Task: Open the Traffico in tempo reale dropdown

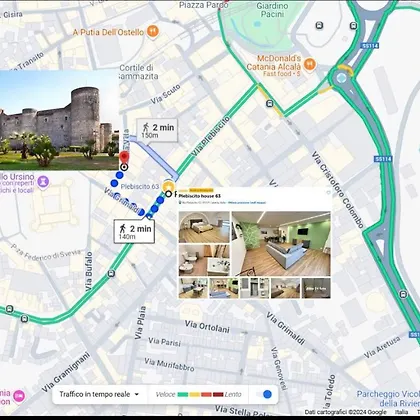Action: [x=99, y=394]
